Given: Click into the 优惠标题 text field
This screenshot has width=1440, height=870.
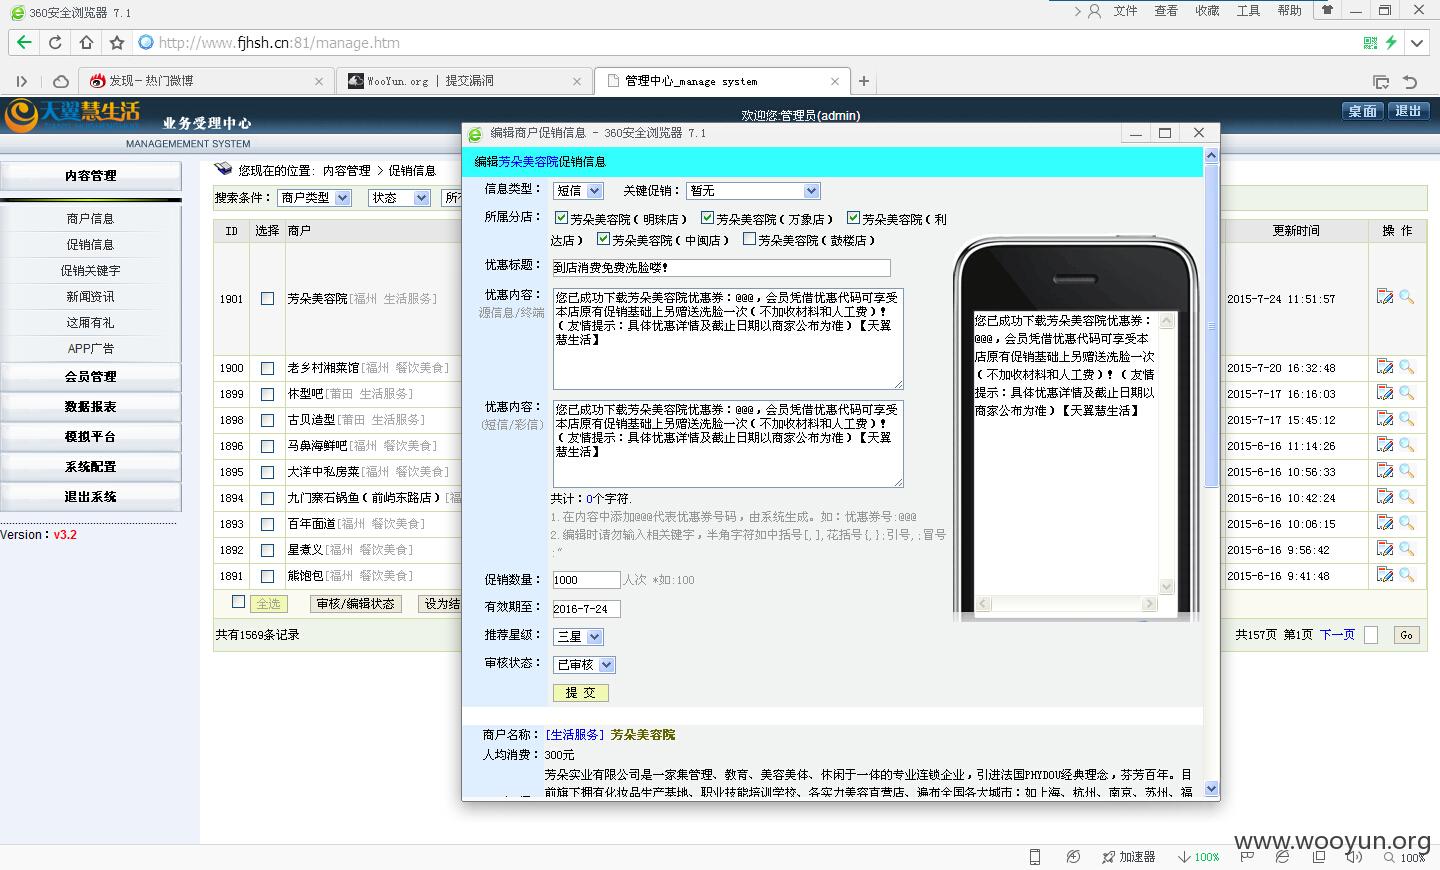Looking at the screenshot, I should tap(721, 267).
